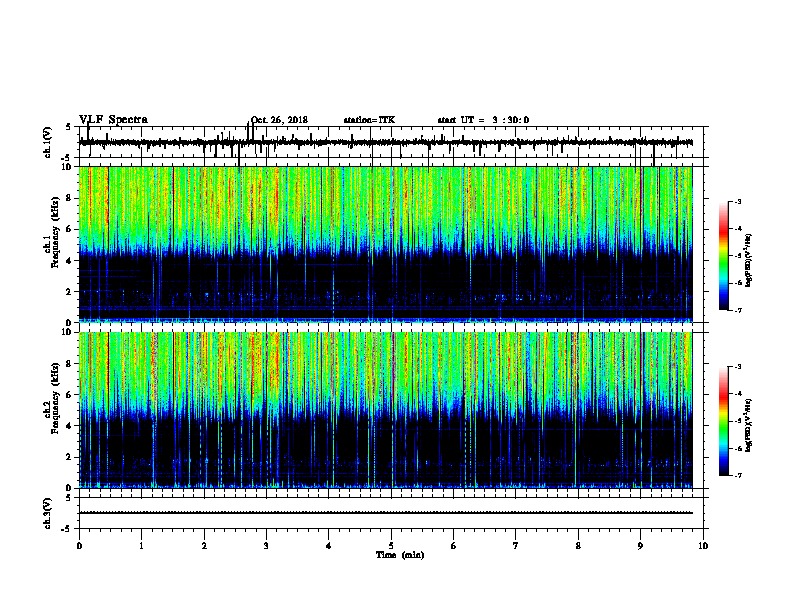The width and height of the screenshot is (792, 612).
Task: Click the flat ch.3 voltage trace line
Action: coord(386,513)
